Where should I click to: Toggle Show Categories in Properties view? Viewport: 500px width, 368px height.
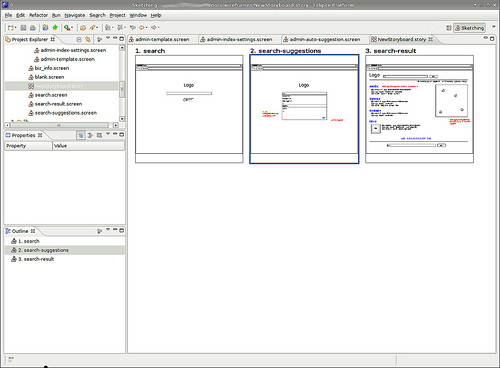point(81,135)
